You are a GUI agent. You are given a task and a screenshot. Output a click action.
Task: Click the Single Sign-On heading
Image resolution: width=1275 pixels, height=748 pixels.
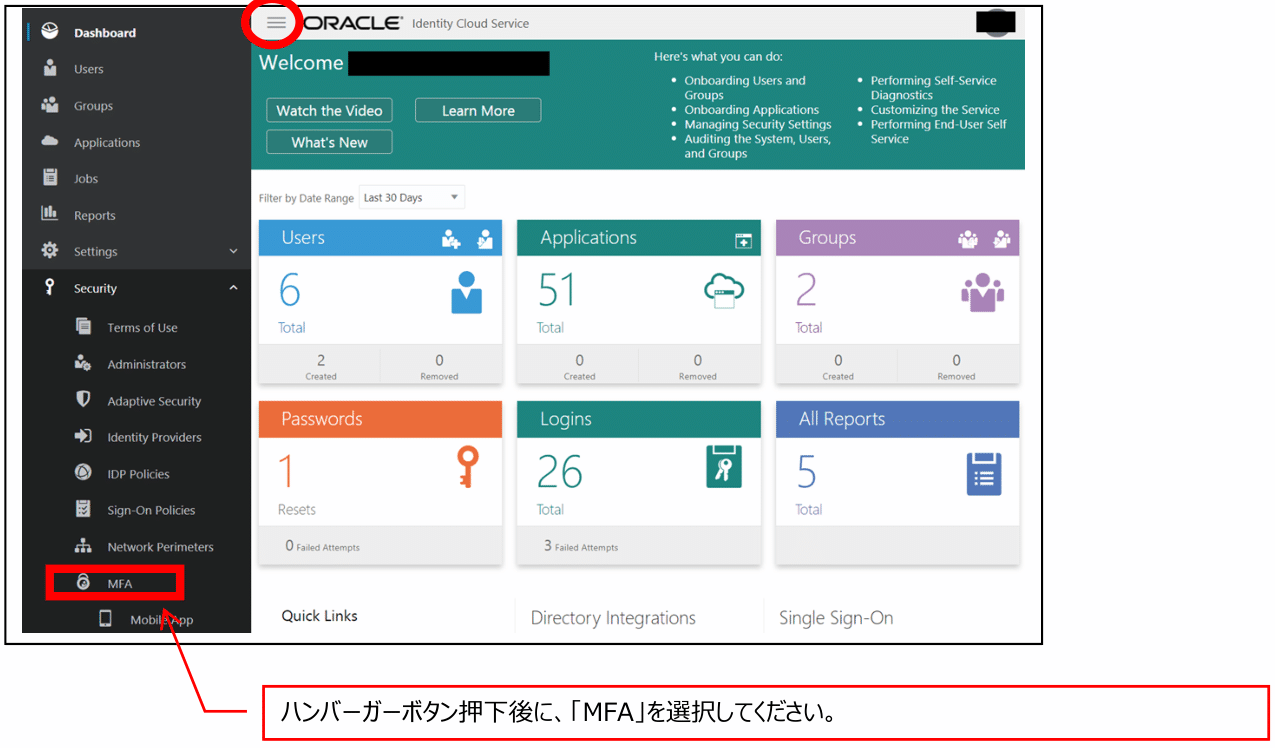point(836,618)
